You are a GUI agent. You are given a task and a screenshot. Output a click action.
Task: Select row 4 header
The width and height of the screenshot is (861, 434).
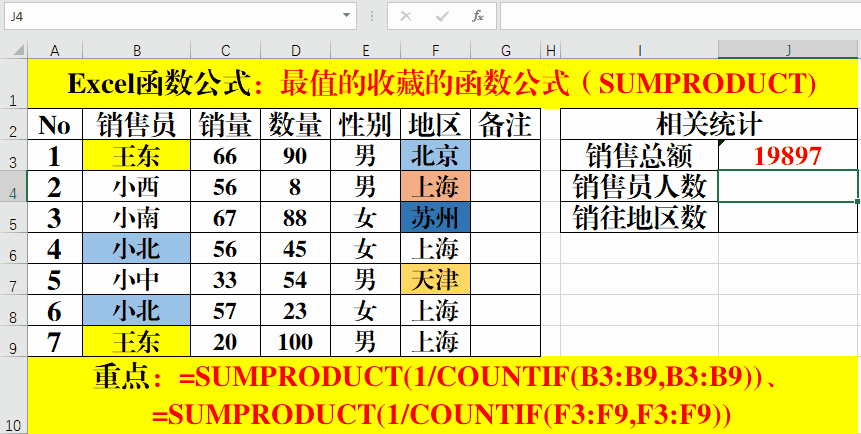14,186
